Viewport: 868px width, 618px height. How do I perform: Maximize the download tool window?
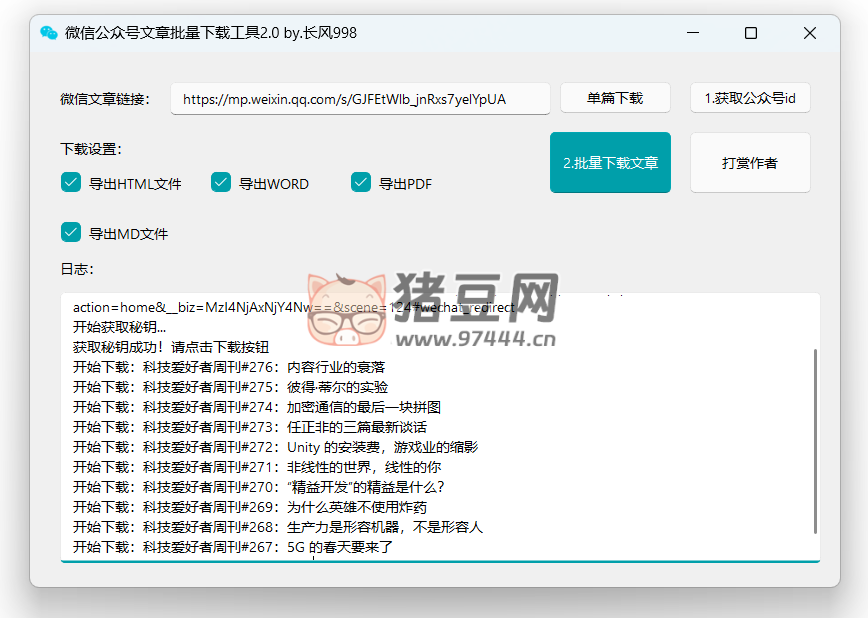pos(751,33)
